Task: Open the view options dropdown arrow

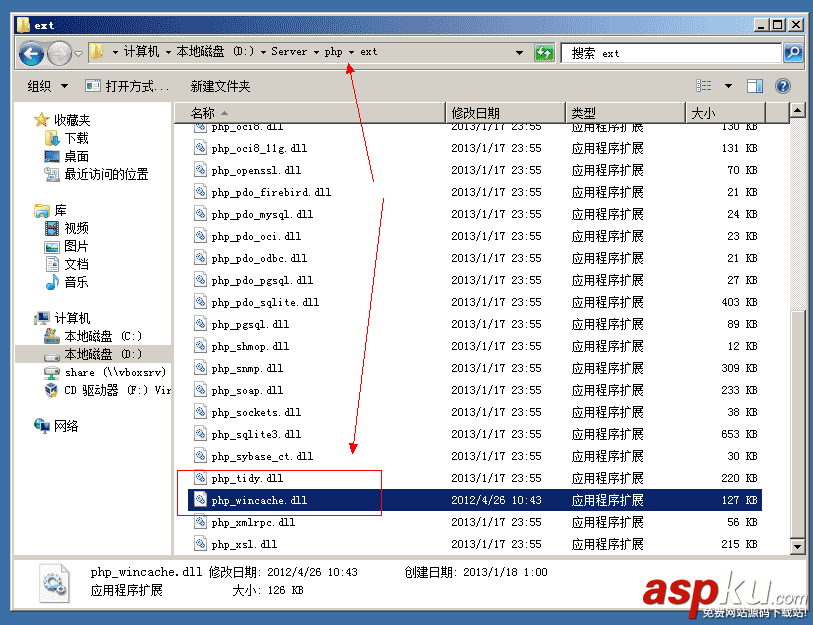Action: [x=728, y=85]
